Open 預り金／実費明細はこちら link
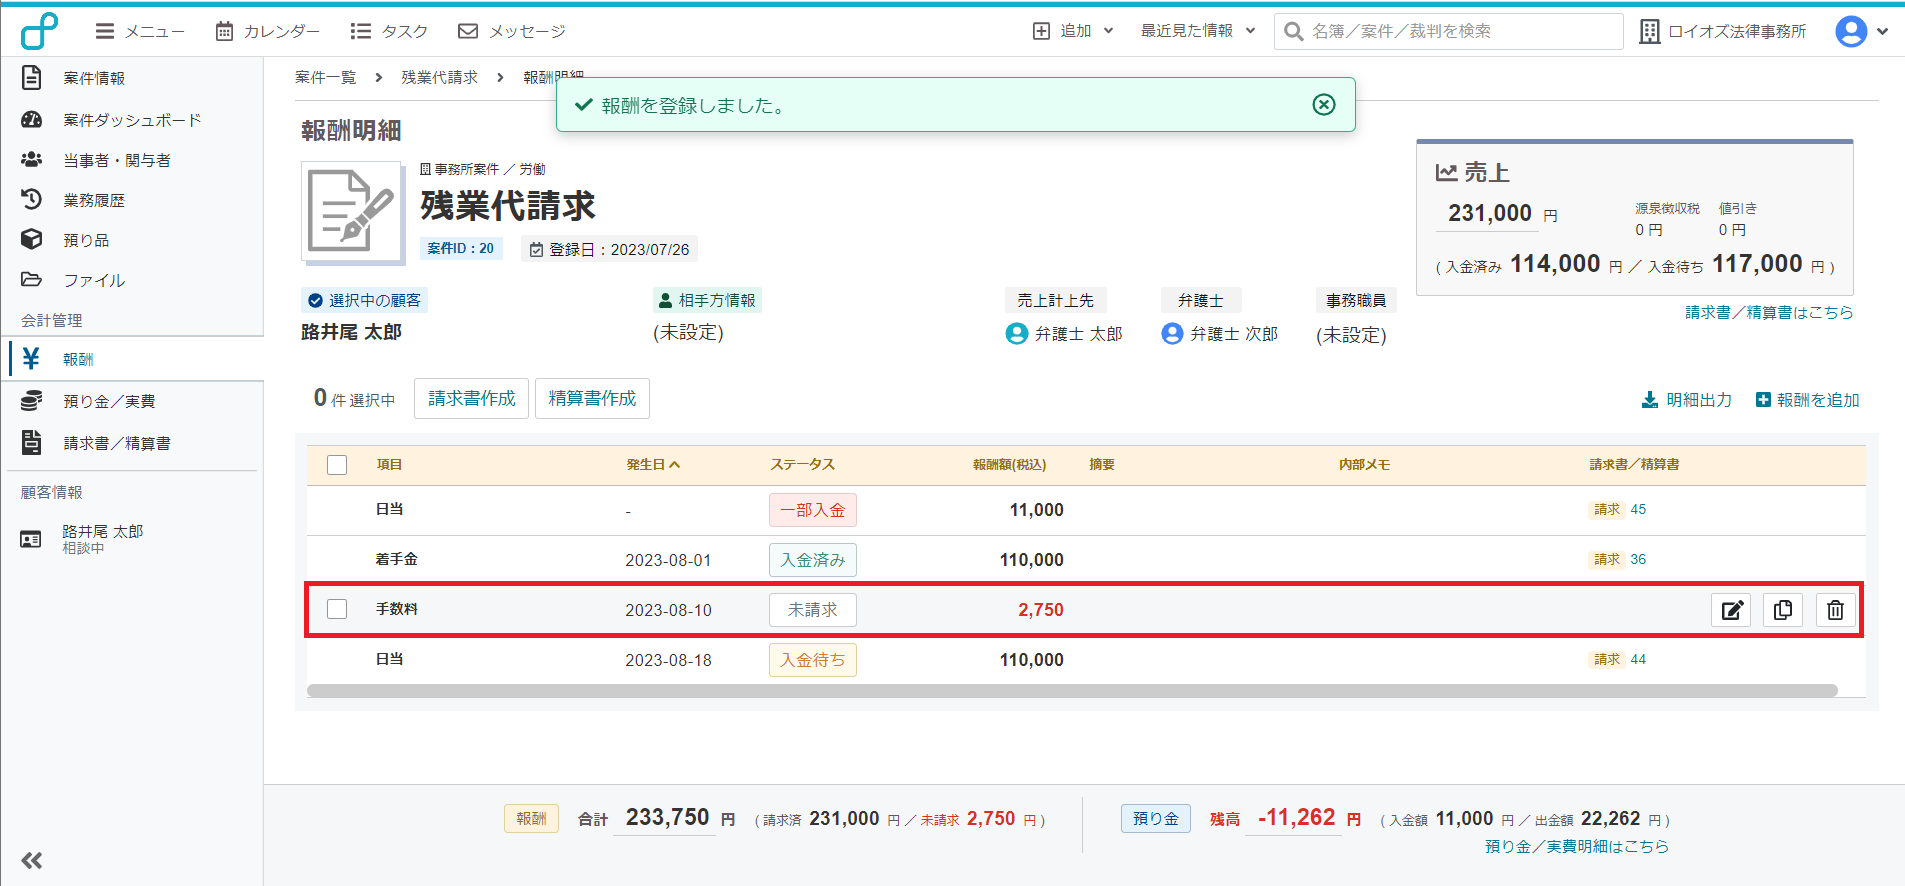 point(1577,846)
